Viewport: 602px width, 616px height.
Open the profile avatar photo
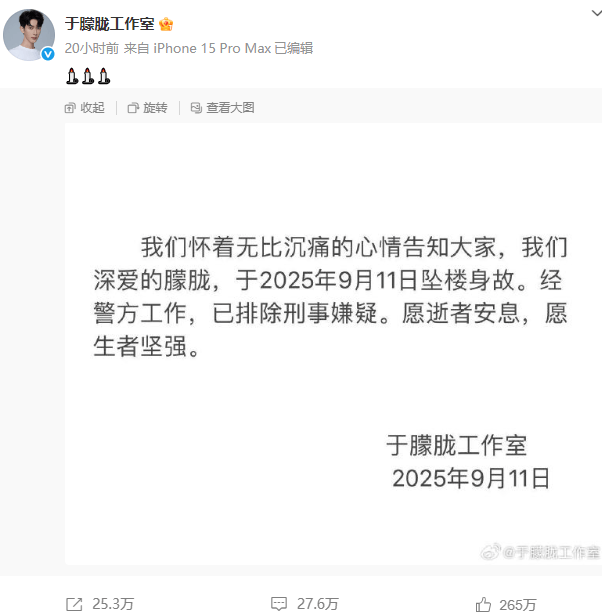[x=29, y=35]
